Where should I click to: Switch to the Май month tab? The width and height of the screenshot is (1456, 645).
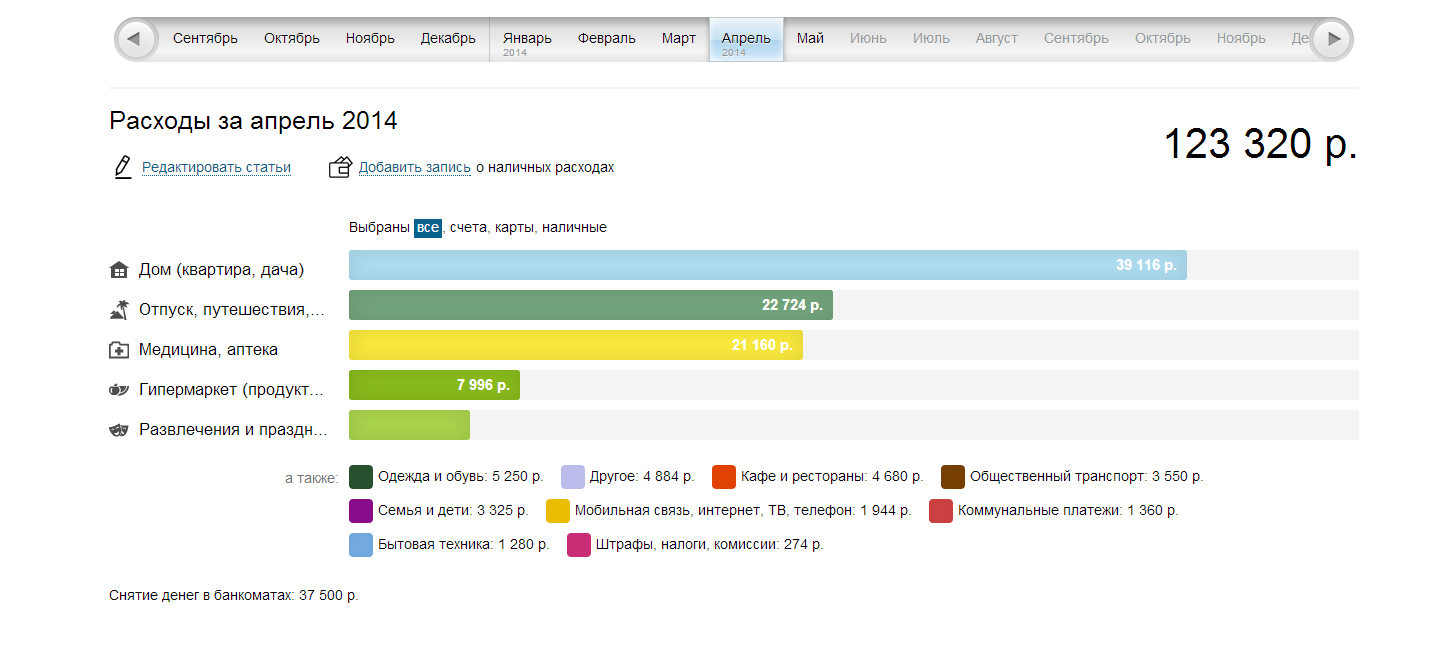pos(810,39)
